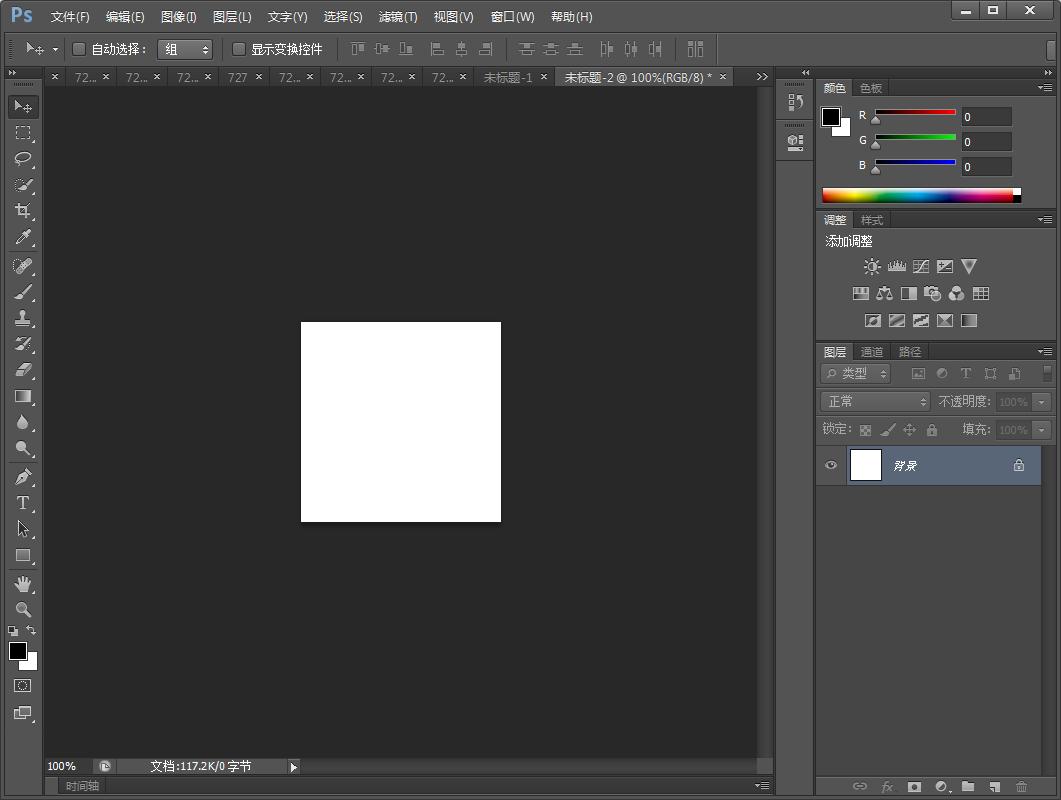Toggle lock transparent pixels in Layers panel
Image resolution: width=1061 pixels, height=800 pixels.
(864, 429)
